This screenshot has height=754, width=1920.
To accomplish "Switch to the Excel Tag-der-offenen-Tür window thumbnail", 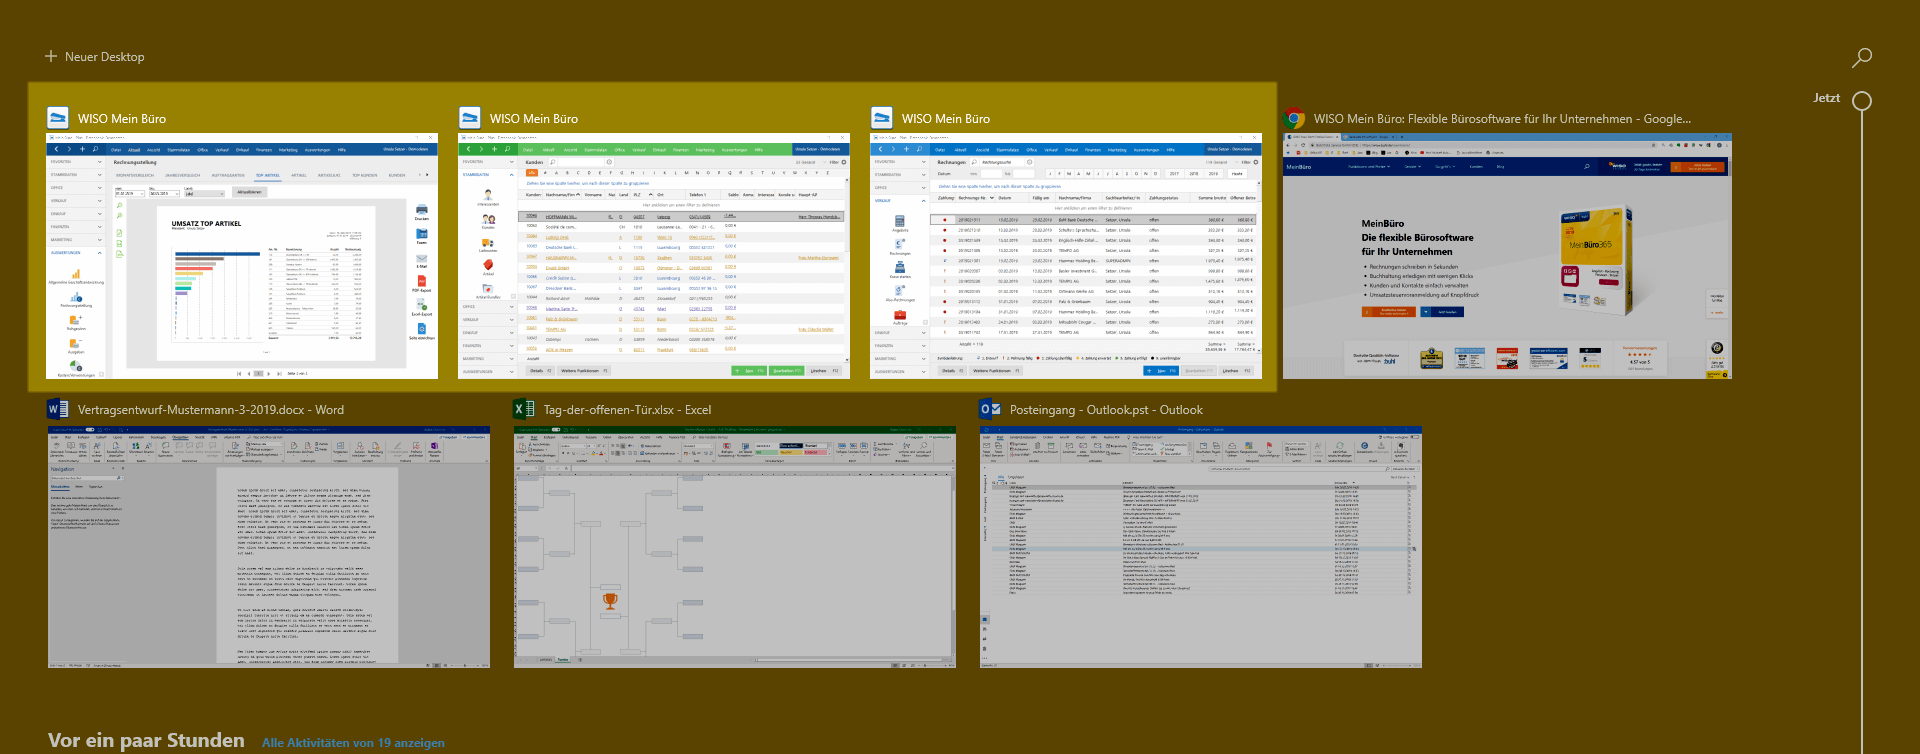I will [x=734, y=547].
